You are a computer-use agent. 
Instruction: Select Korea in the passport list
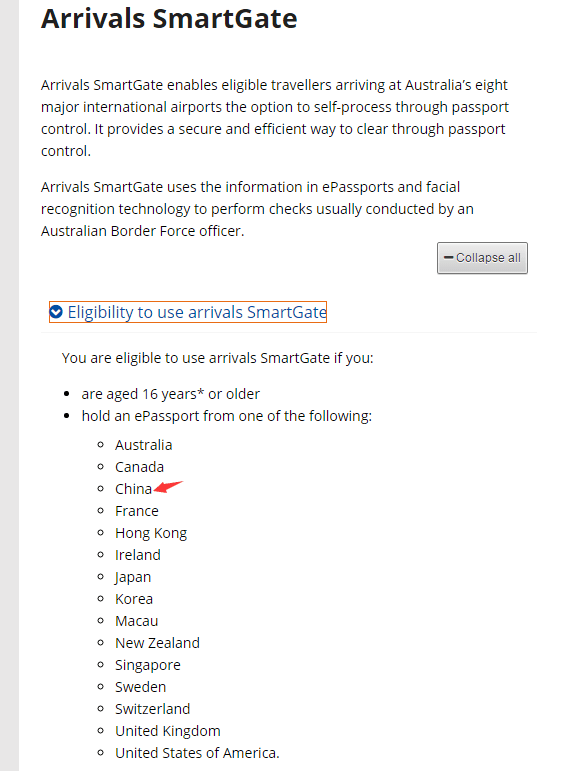(x=134, y=599)
